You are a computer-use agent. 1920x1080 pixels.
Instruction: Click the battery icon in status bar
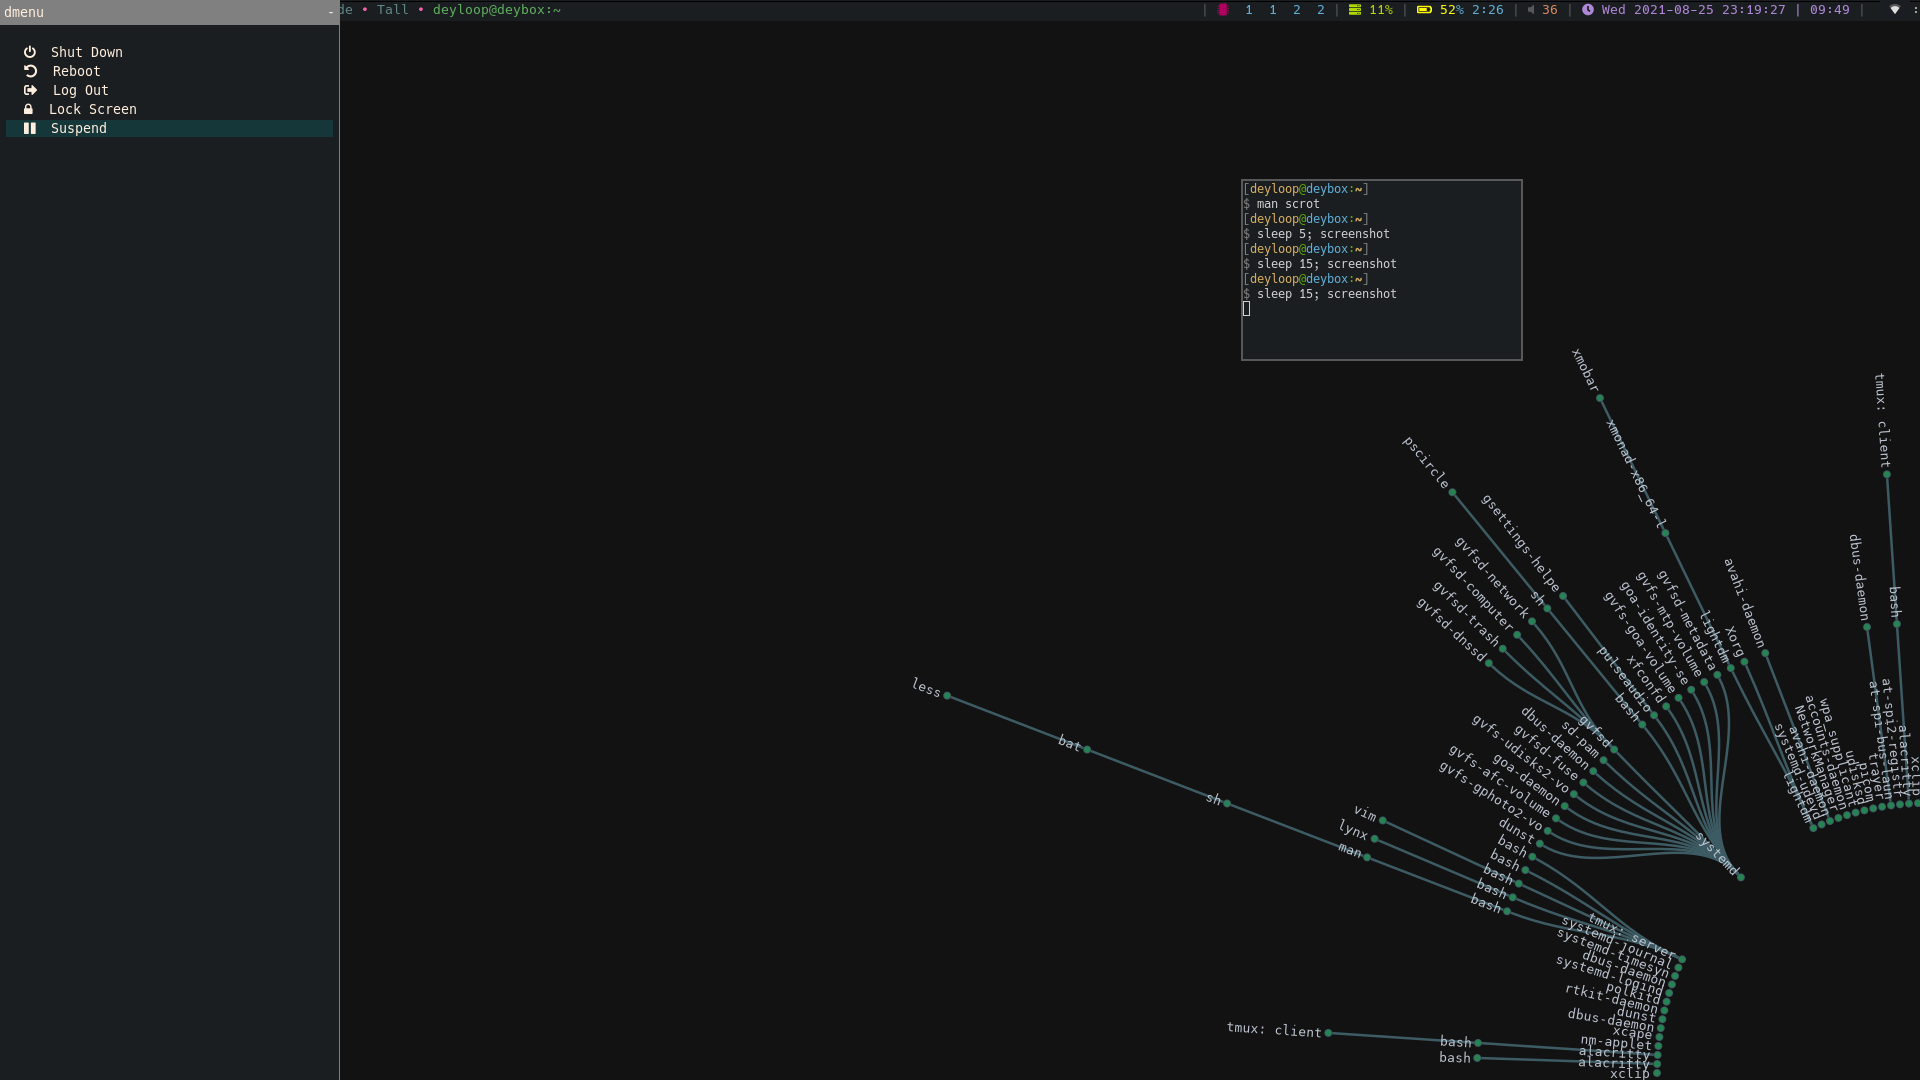coord(1424,10)
